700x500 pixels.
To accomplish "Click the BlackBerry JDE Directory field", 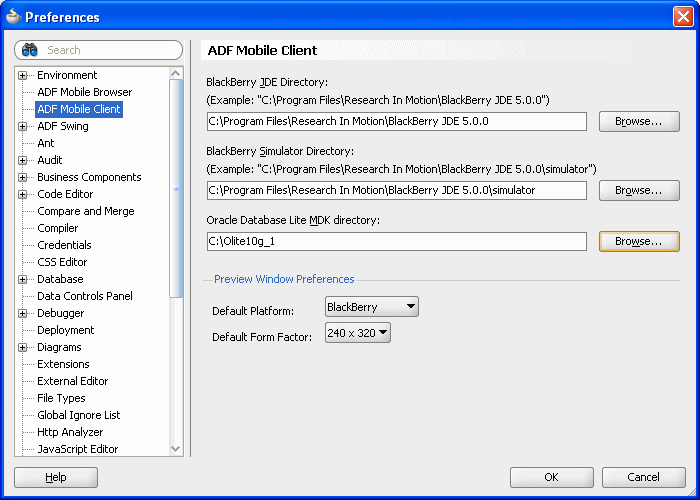I will (396, 121).
